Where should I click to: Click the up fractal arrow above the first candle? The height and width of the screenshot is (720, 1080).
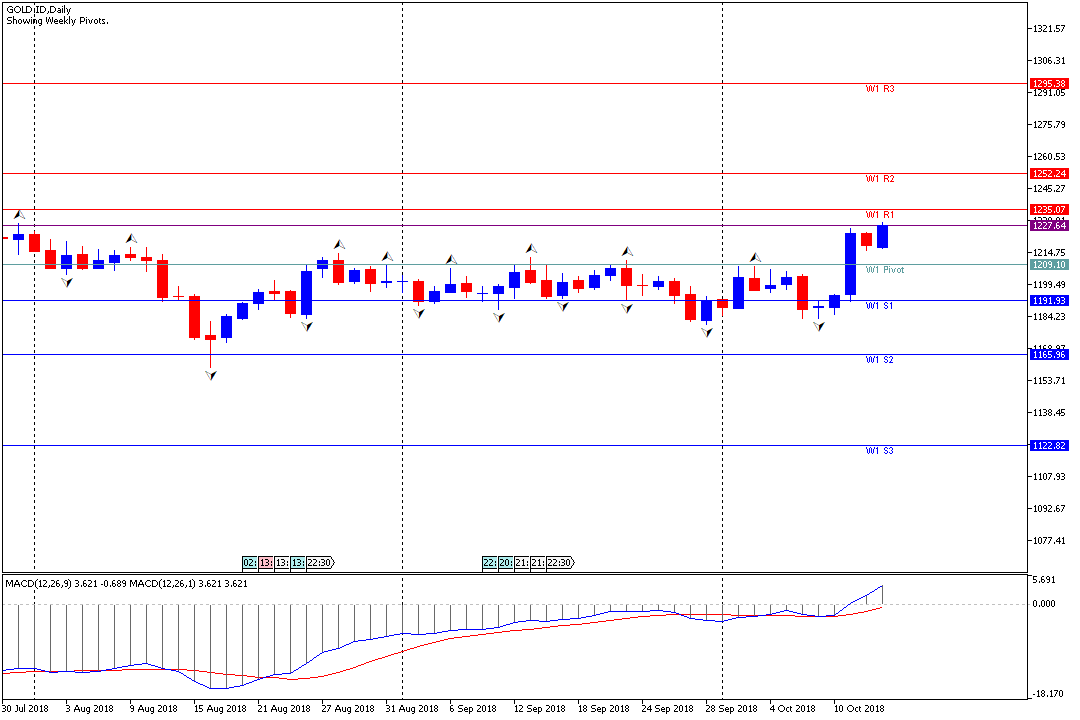(19, 214)
